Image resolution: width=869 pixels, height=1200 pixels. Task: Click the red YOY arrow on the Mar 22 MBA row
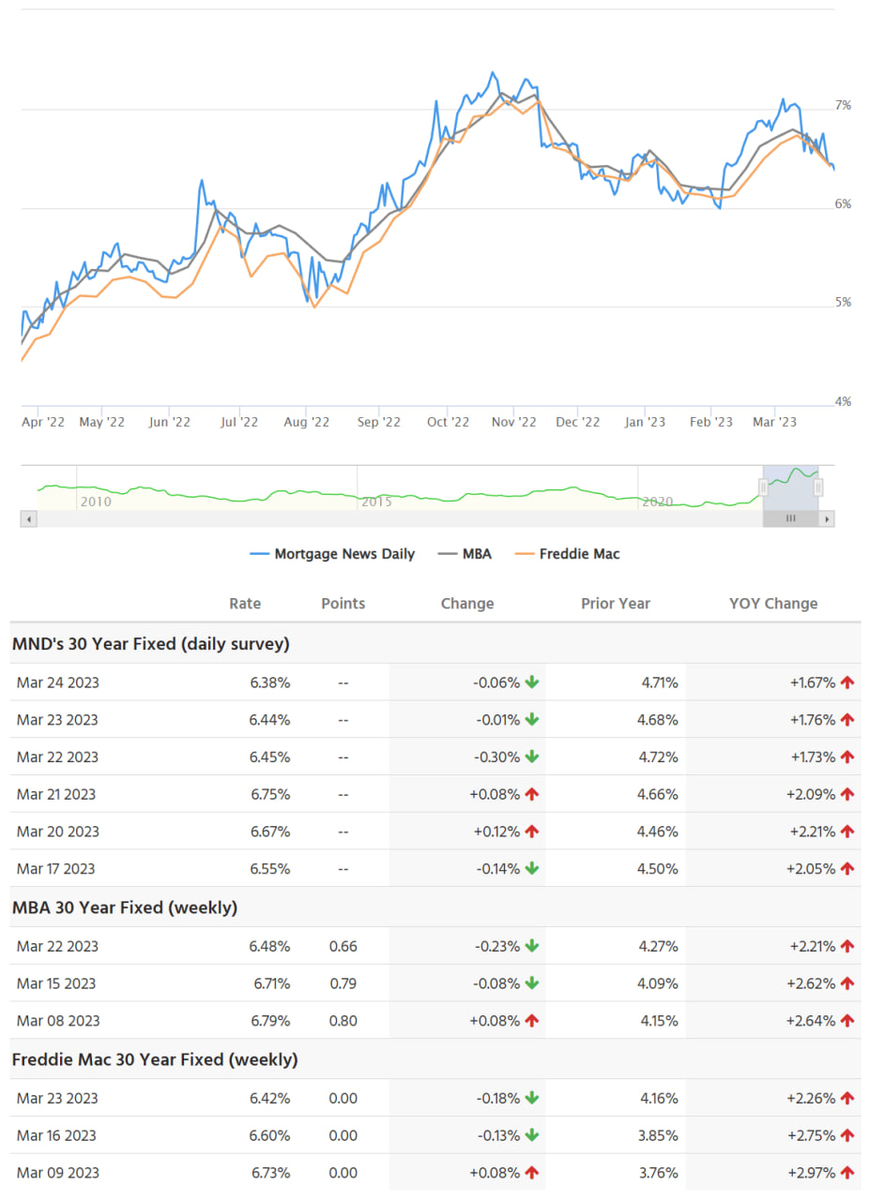[x=848, y=946]
